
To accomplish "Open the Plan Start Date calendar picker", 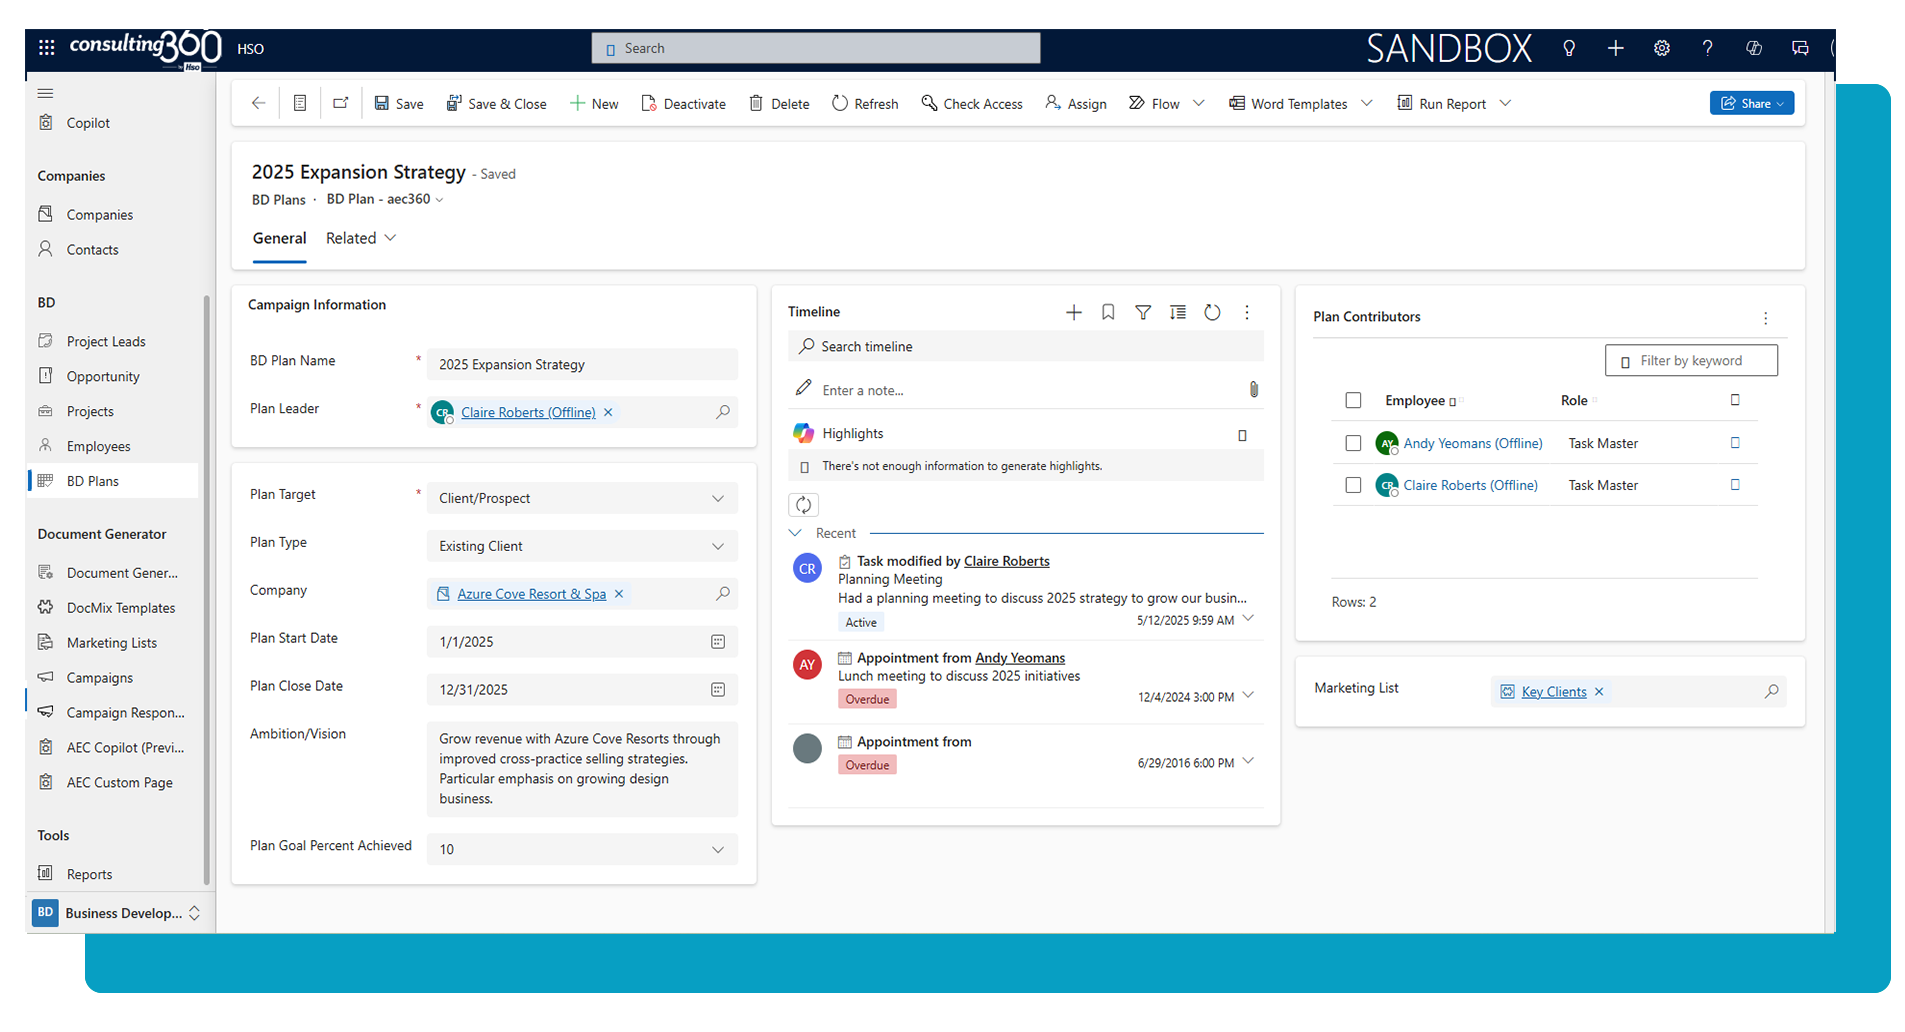I will tap(717, 642).
